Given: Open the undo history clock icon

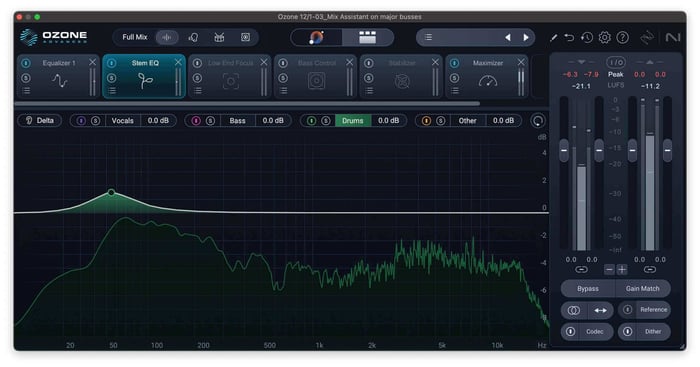Looking at the screenshot, I should [x=587, y=38].
